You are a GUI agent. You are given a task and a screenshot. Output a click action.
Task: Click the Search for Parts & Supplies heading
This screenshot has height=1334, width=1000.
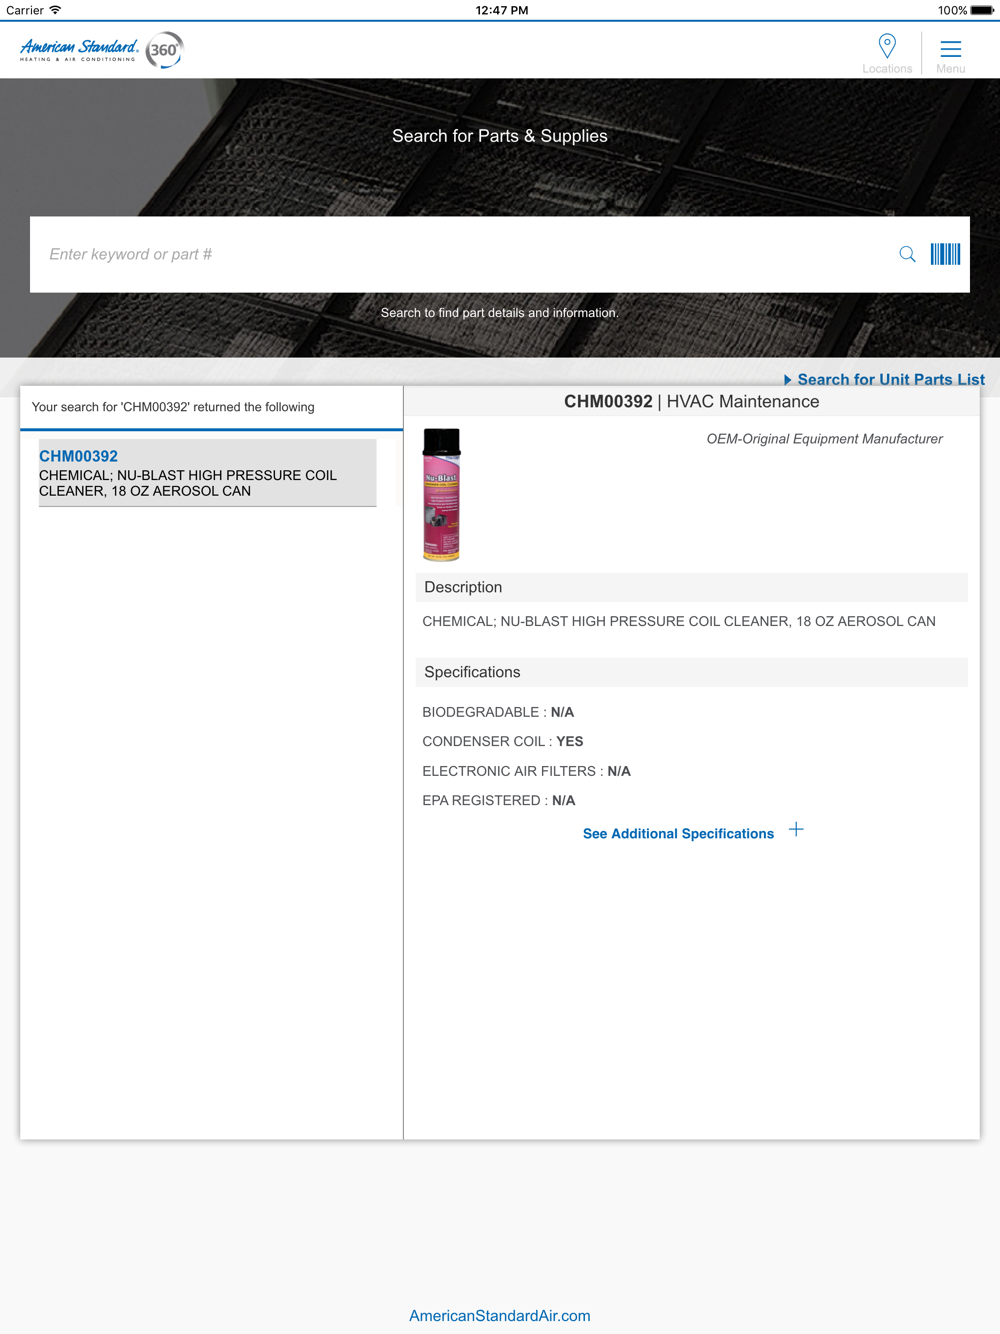500,136
